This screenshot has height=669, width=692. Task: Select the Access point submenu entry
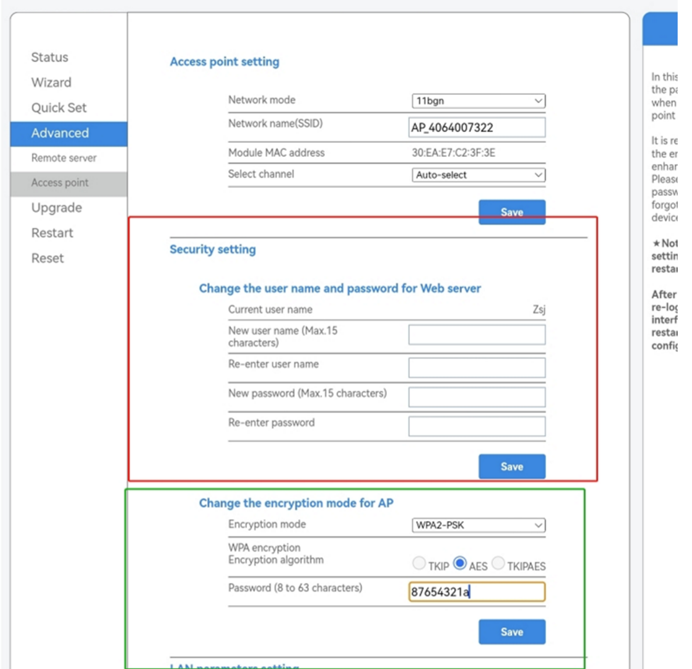coord(60,183)
